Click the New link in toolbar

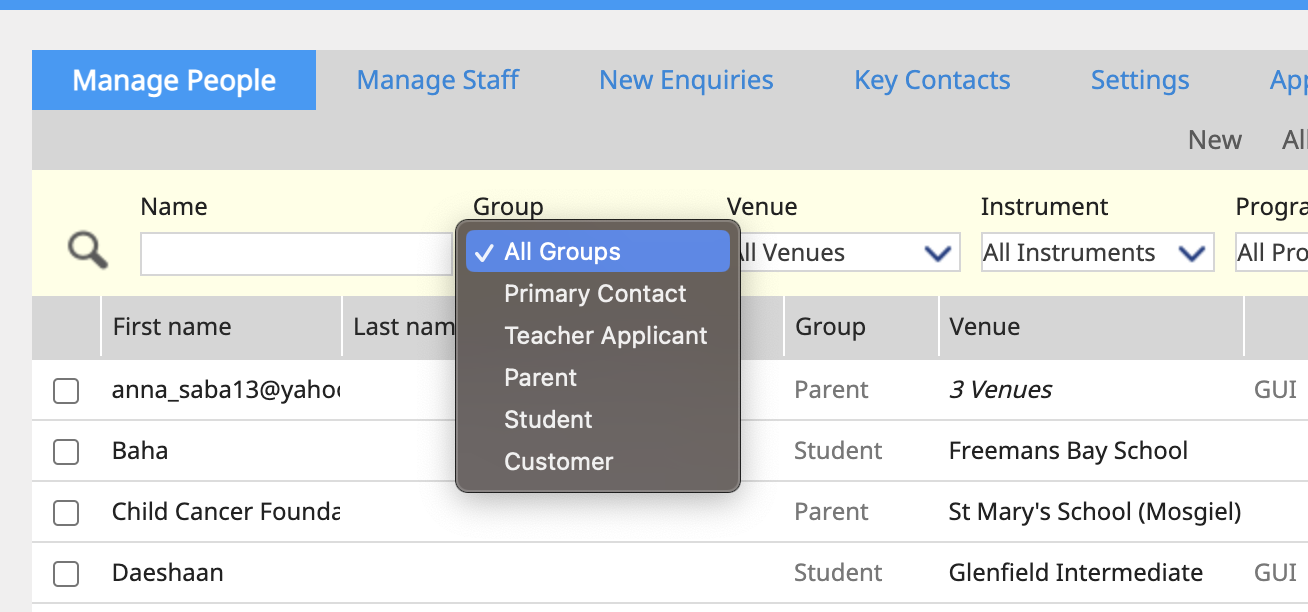pos(1214,140)
